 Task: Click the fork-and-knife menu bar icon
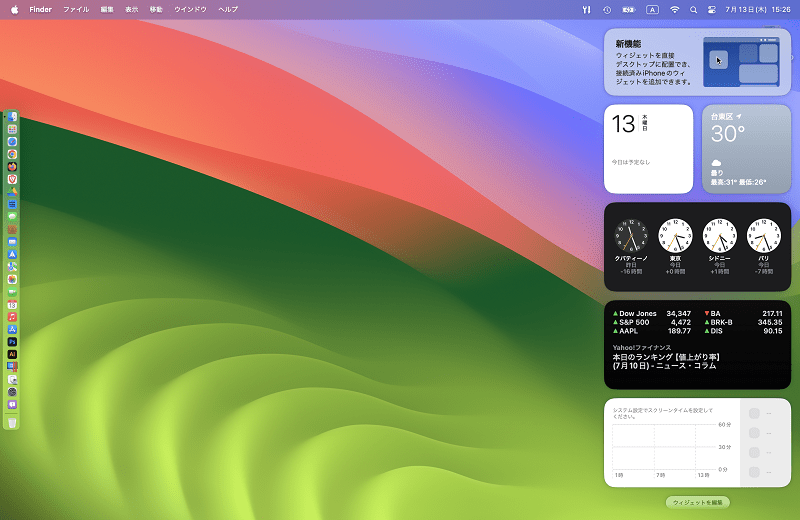(586, 10)
